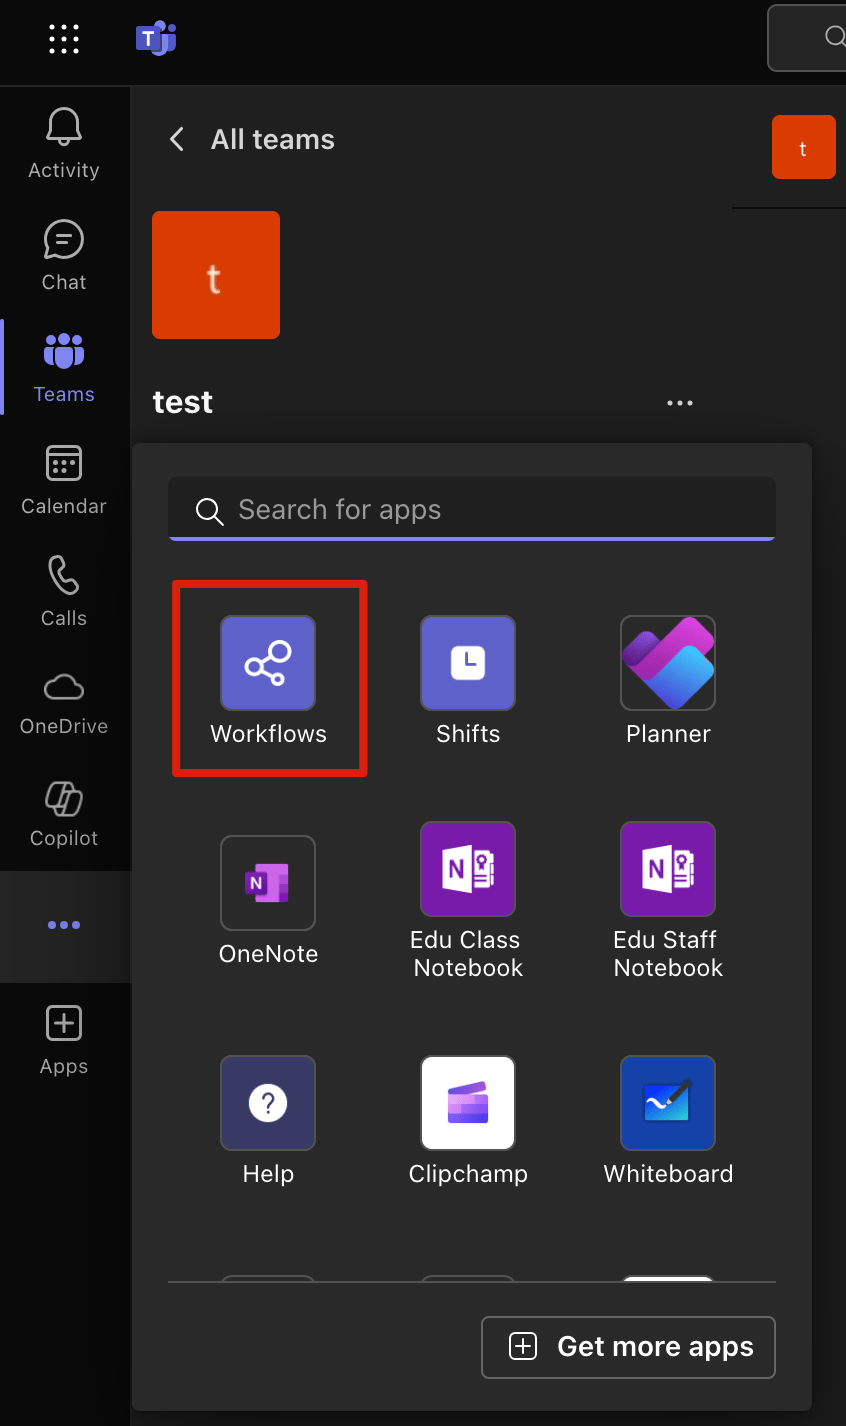Open Edu Staff Notebook app
The image size is (846, 1426).
668,900
